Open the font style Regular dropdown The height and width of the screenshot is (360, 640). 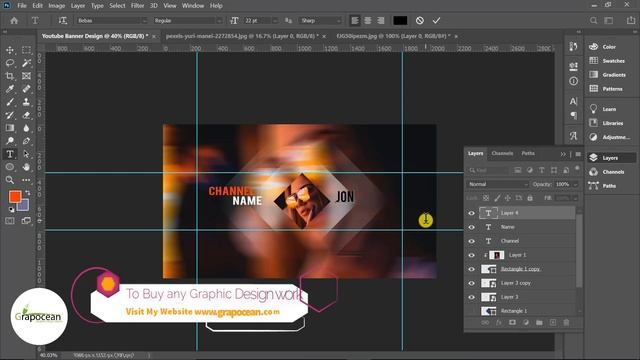coord(188,20)
